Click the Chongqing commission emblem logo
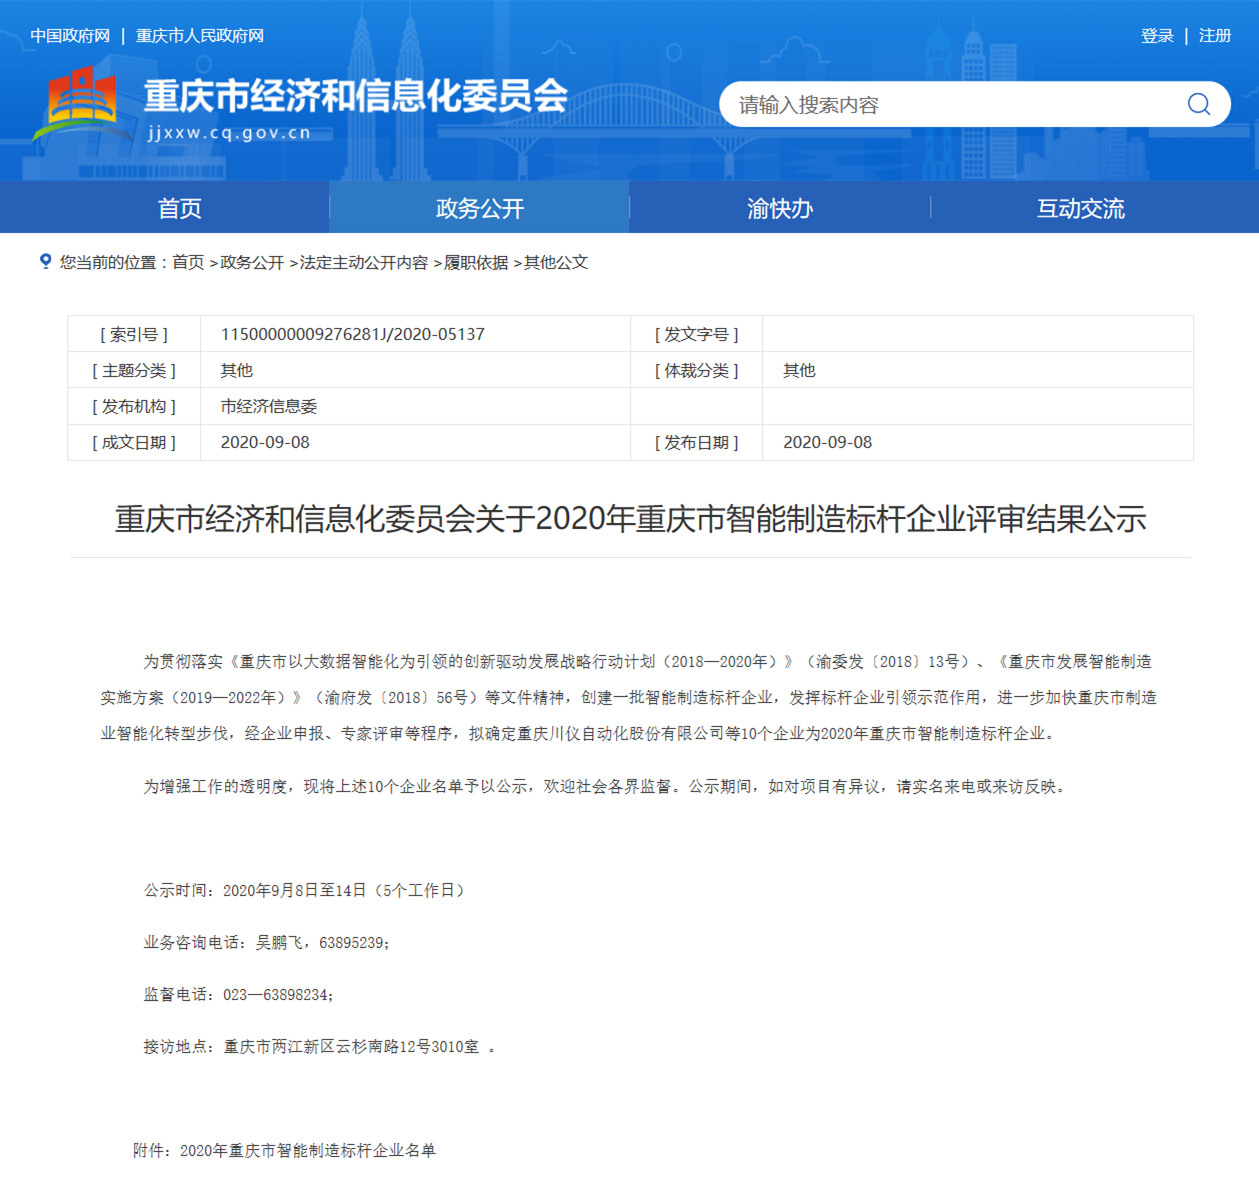The image size is (1259, 1188). pos(82,104)
